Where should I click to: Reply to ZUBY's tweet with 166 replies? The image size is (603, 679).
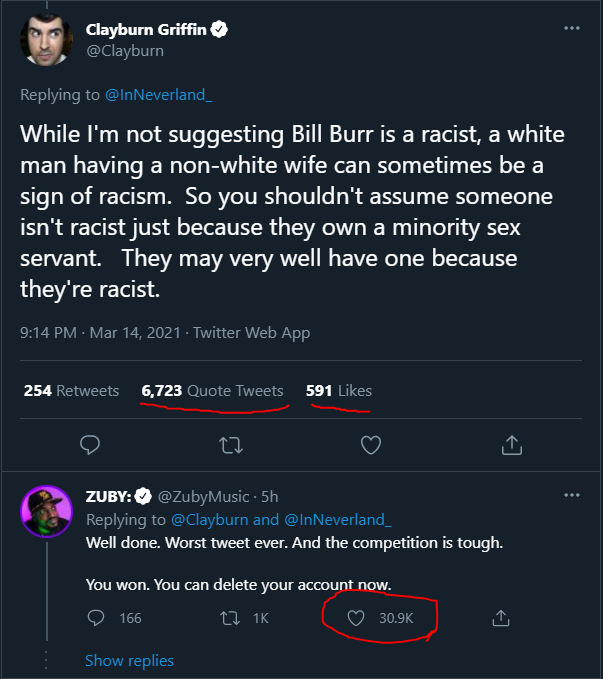click(96, 618)
